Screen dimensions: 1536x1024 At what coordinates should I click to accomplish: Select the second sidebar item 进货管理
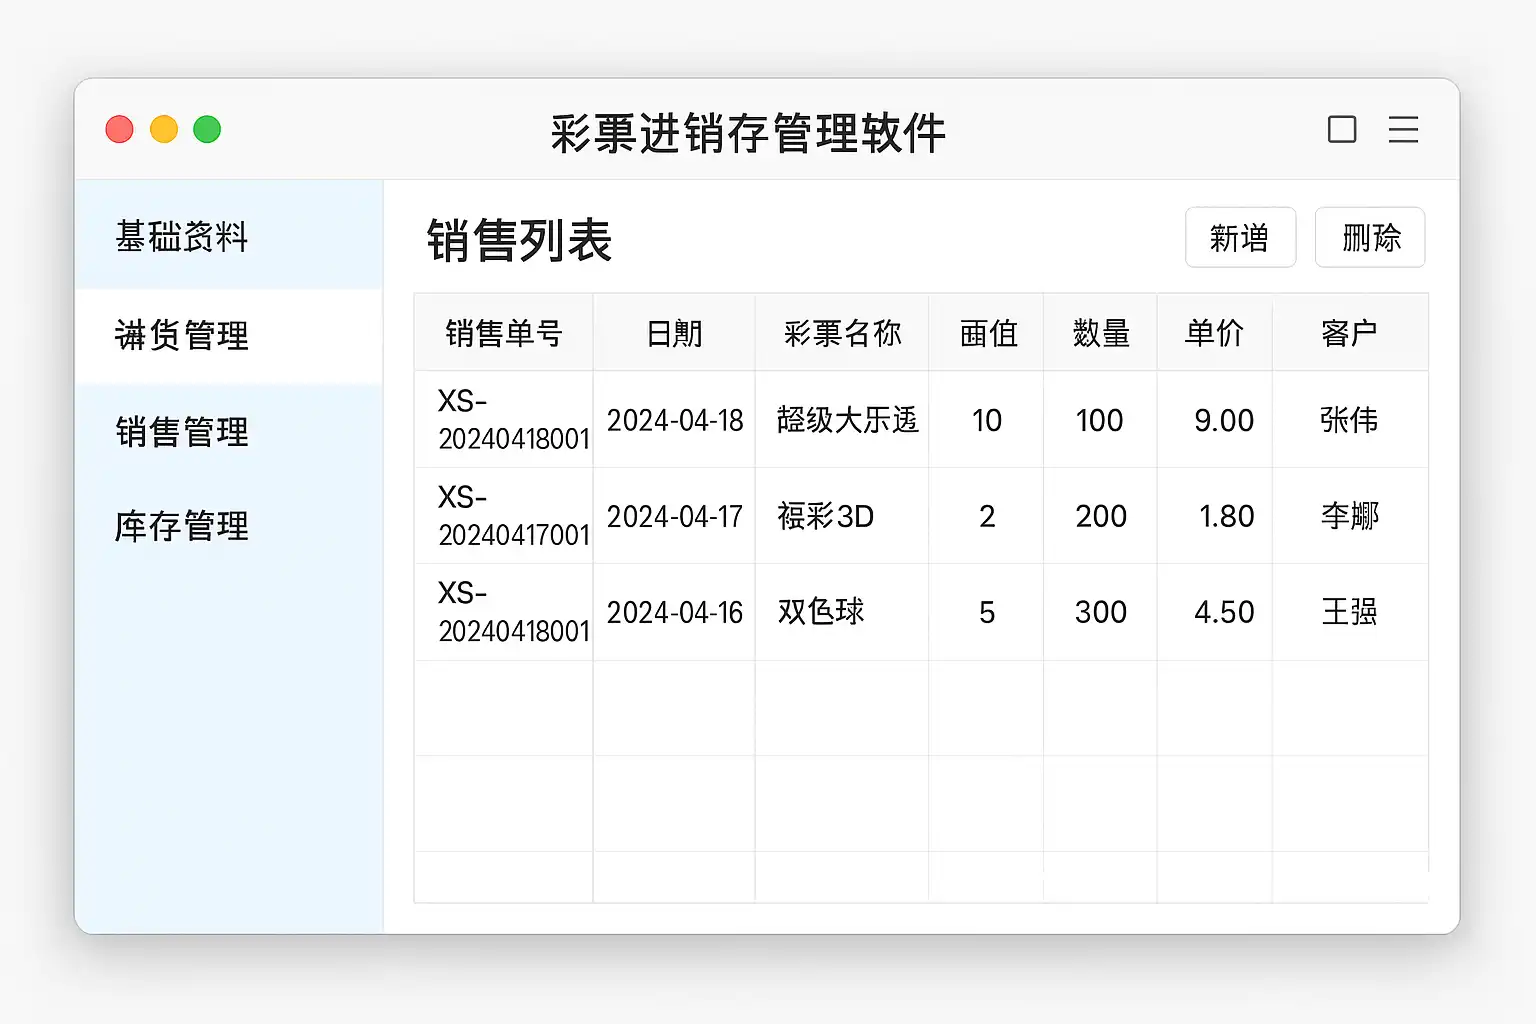(182, 335)
